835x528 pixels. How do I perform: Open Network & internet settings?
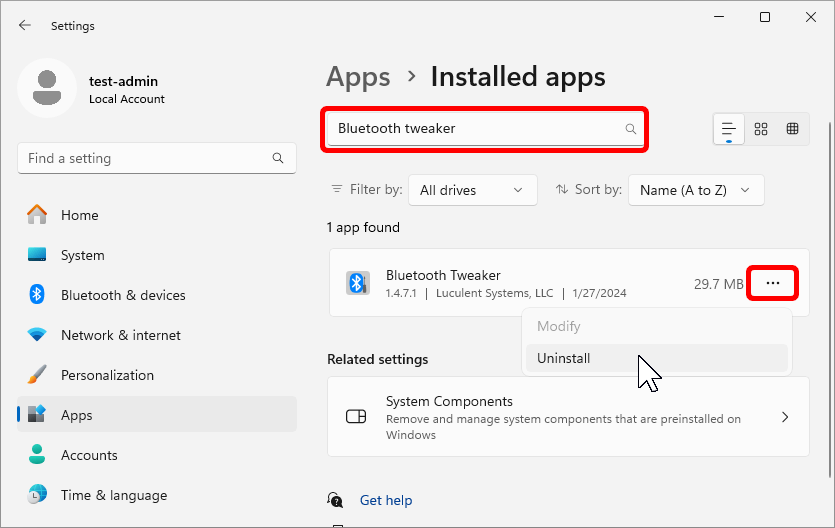click(x=157, y=335)
